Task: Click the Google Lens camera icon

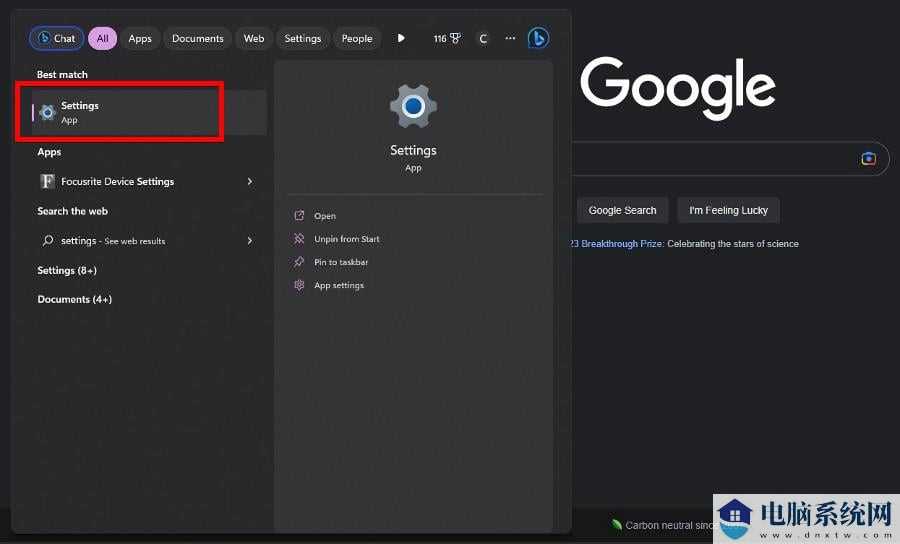Action: (868, 159)
